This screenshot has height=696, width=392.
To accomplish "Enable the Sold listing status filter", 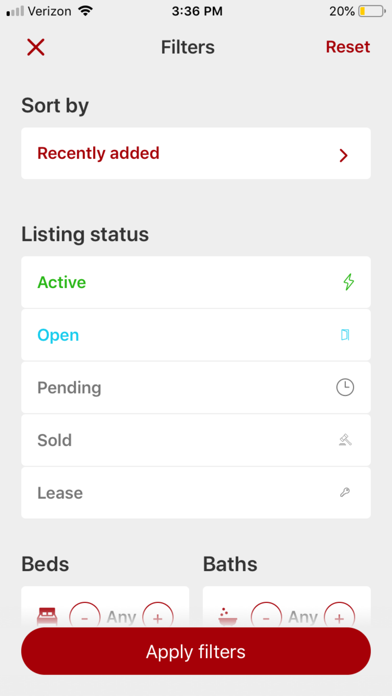I will (x=196, y=440).
